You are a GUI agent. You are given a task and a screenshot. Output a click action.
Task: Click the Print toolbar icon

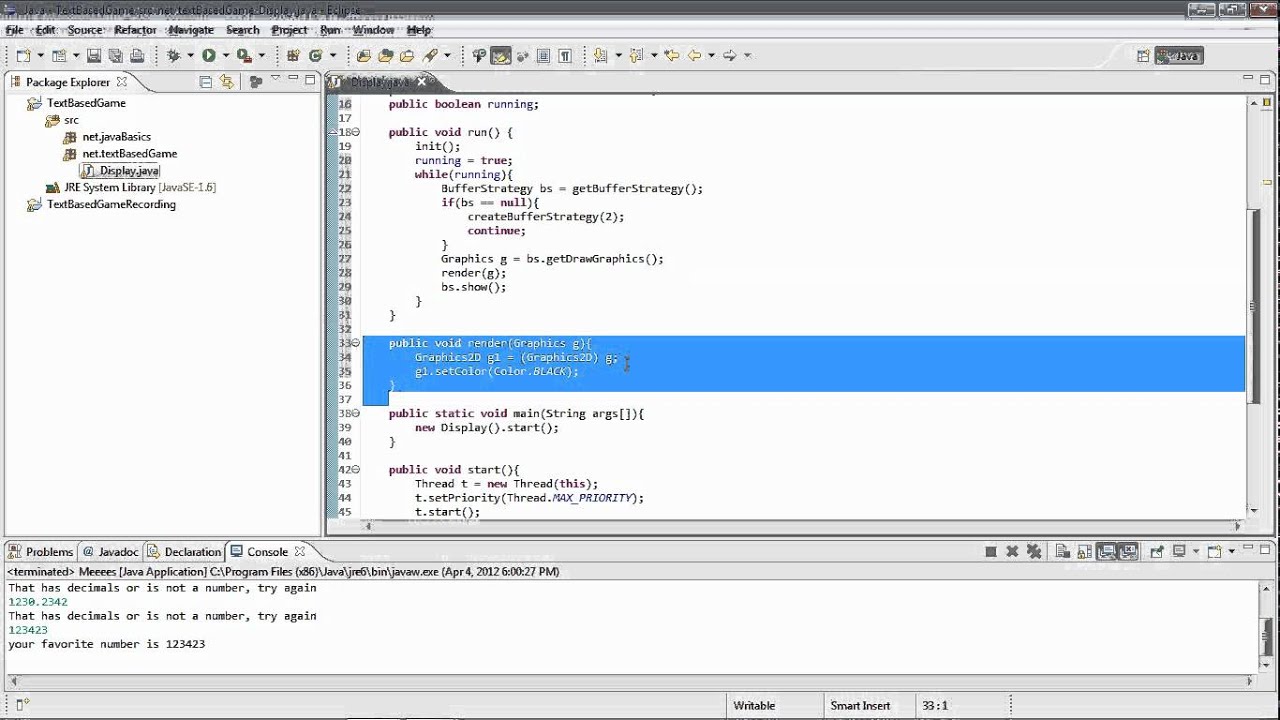click(137, 56)
